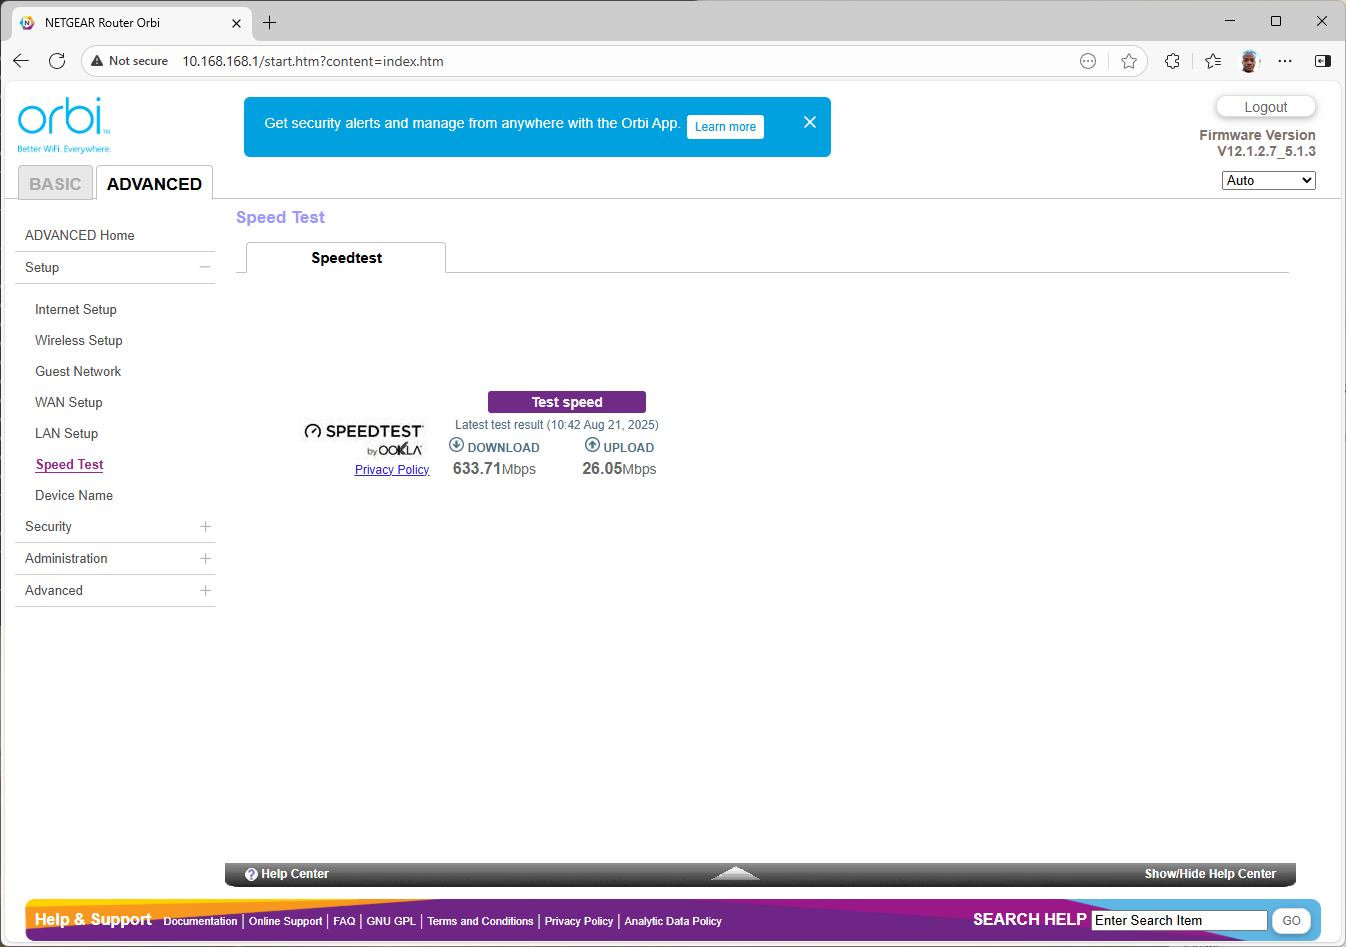Open browser Settings and more menu
Screen dimensions: 1346x947
pos(1285,61)
